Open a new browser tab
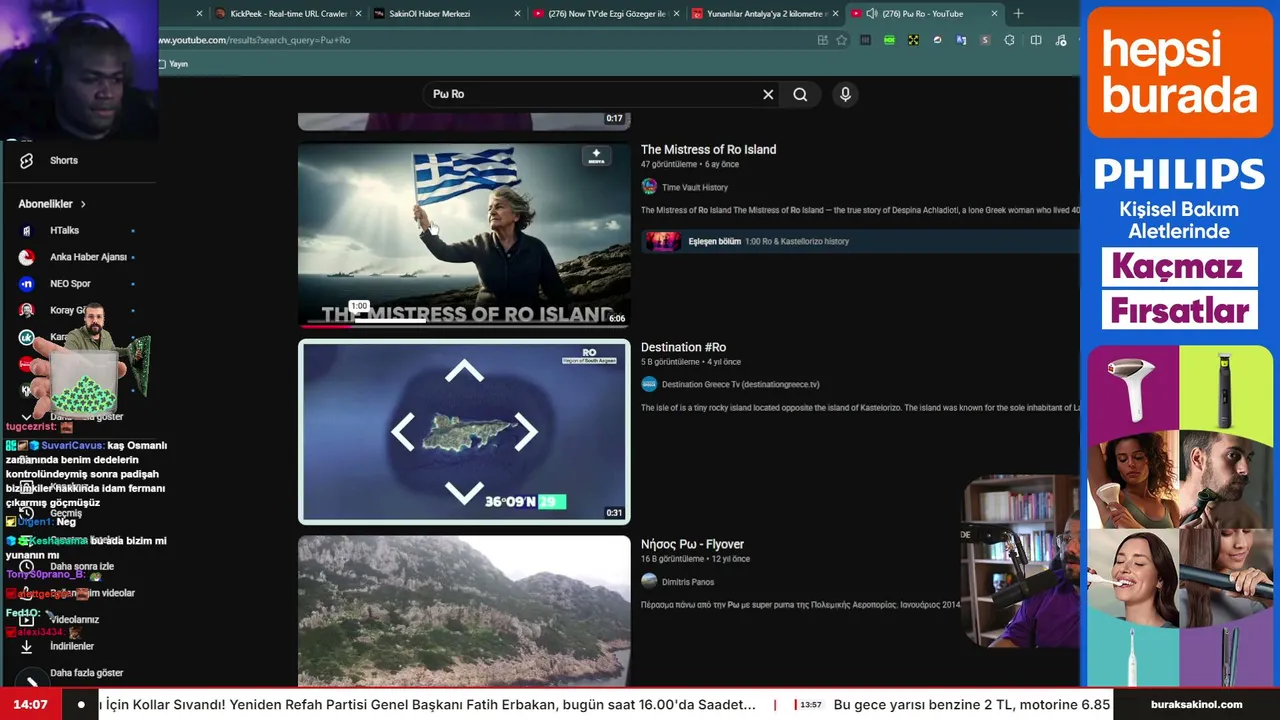The width and height of the screenshot is (1280, 720). point(1018,13)
